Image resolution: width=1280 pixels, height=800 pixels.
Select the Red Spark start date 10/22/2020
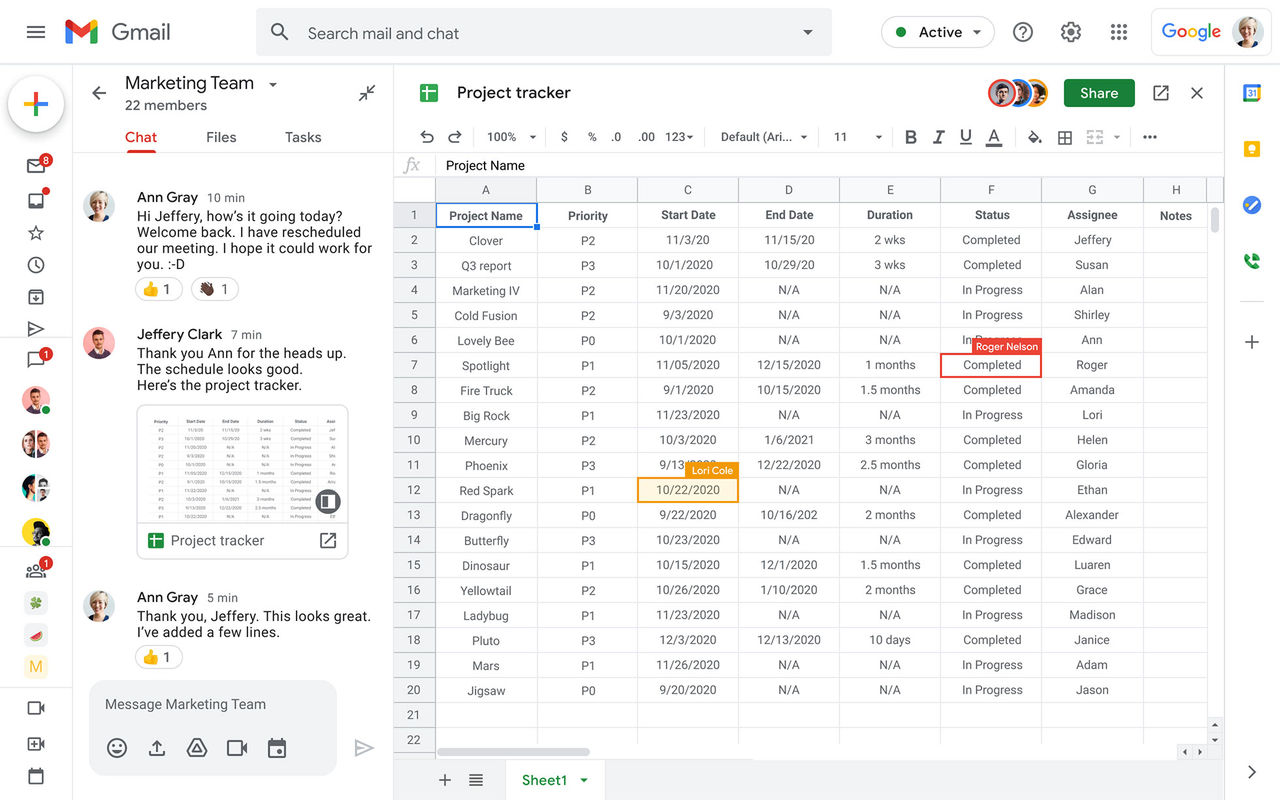(688, 490)
